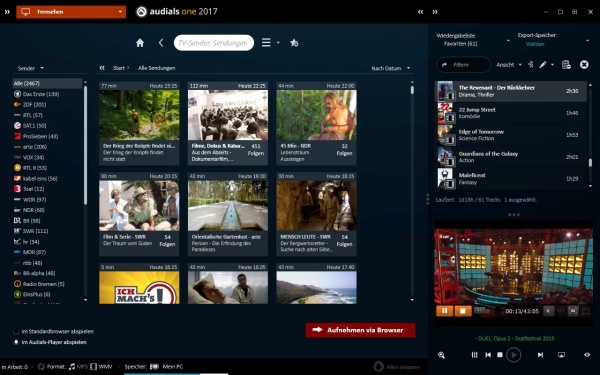Open the Wiedergabeliste Favoriten dropdown arrow
The image size is (600, 375).
pyautogui.click(x=508, y=40)
